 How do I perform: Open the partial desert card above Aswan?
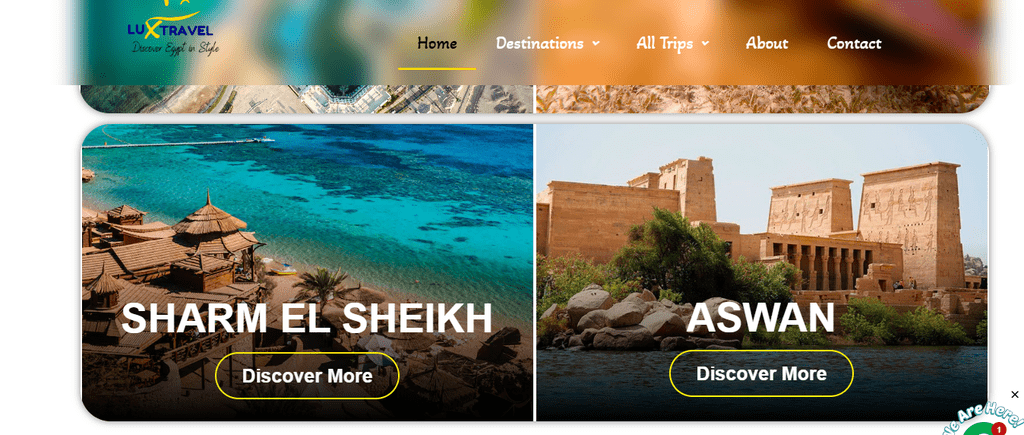761,99
